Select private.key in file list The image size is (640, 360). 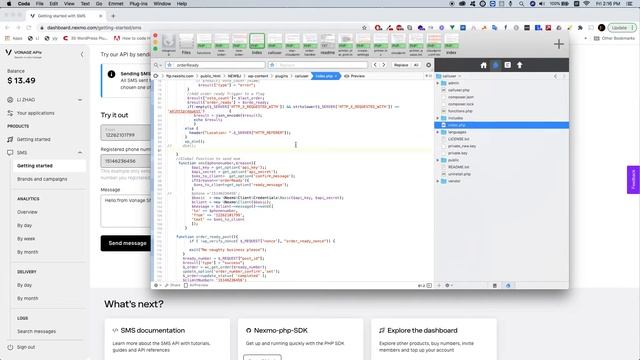tap(458, 153)
